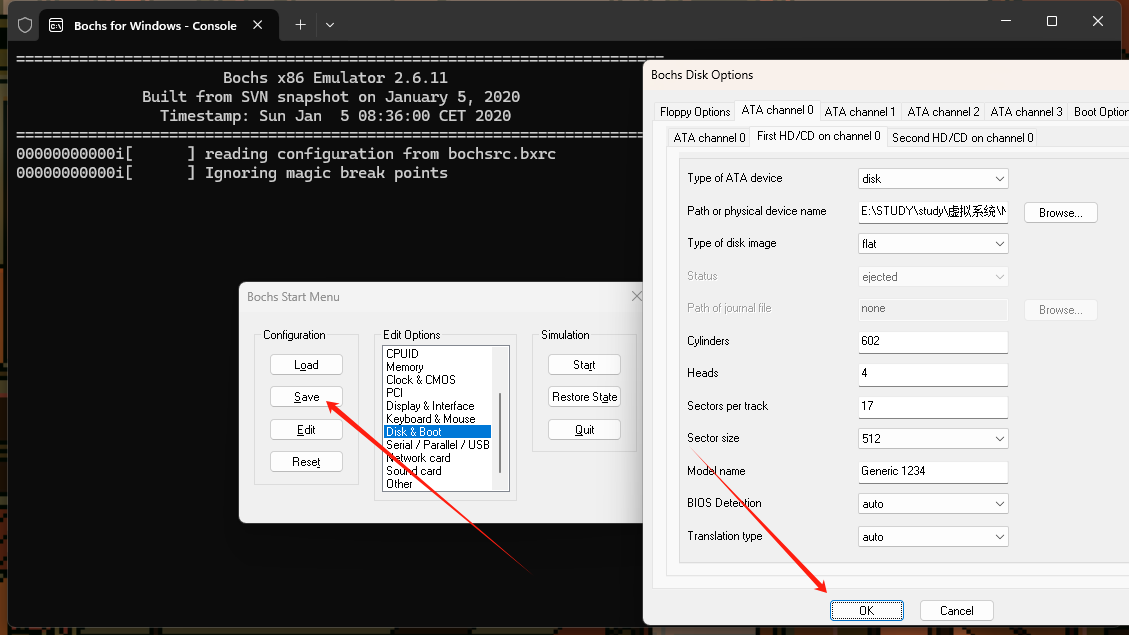Viewport: 1129px width, 635px height.
Task: Cancel the Bochs Disk Options dialog
Action: click(956, 611)
